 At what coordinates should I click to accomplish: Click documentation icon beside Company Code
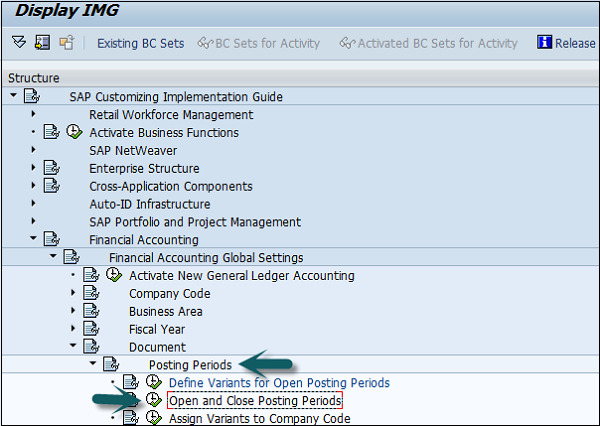pos(92,295)
